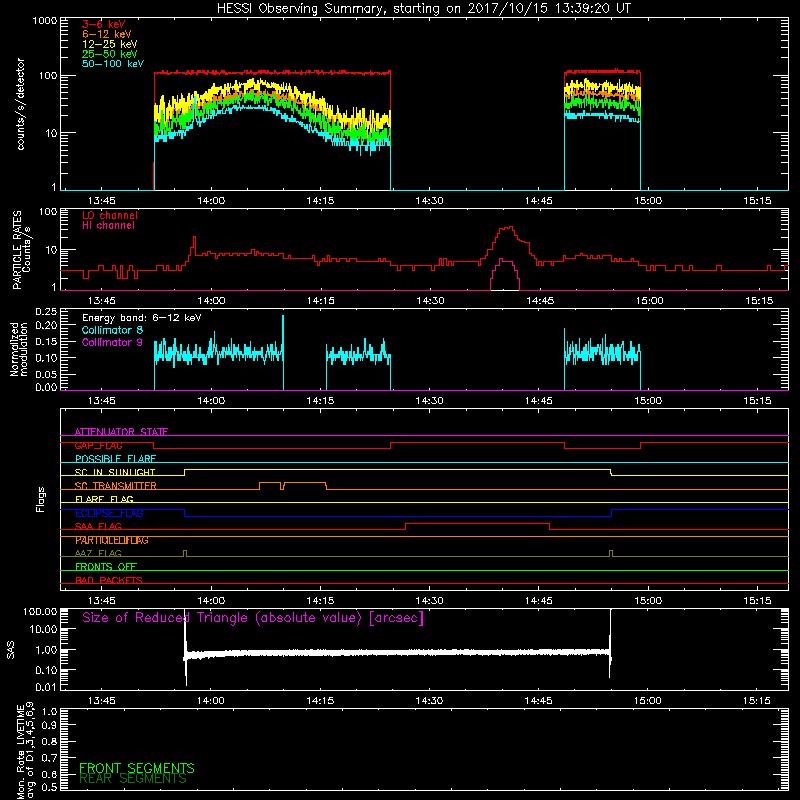Click the HI channel legend label
800x800 pixels.
point(108,226)
